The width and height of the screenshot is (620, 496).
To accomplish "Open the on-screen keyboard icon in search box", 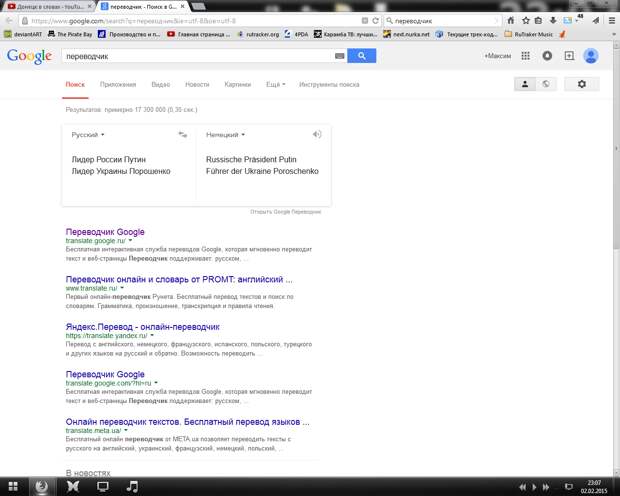I will [x=339, y=56].
